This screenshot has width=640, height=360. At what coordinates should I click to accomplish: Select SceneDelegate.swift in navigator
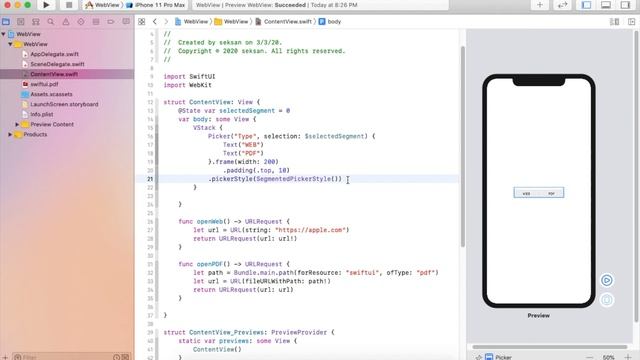(x=57, y=64)
